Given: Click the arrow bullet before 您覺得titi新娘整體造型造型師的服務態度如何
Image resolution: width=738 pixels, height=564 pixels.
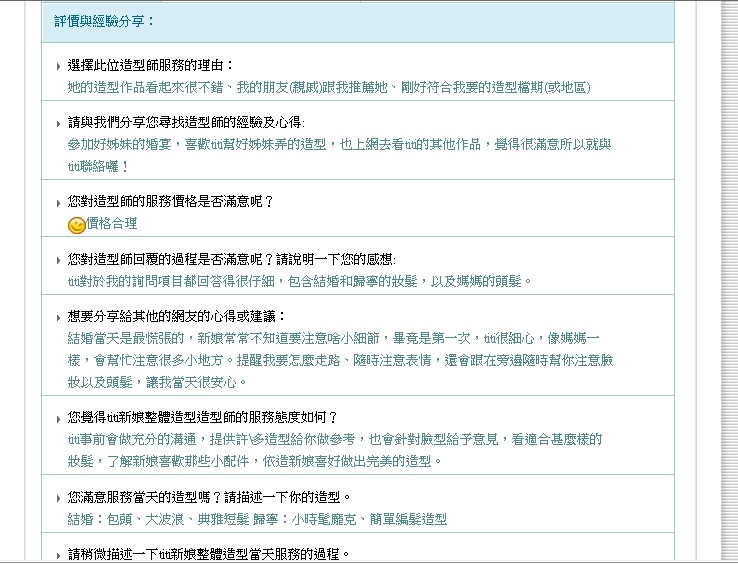Looking at the screenshot, I should (x=58, y=419).
